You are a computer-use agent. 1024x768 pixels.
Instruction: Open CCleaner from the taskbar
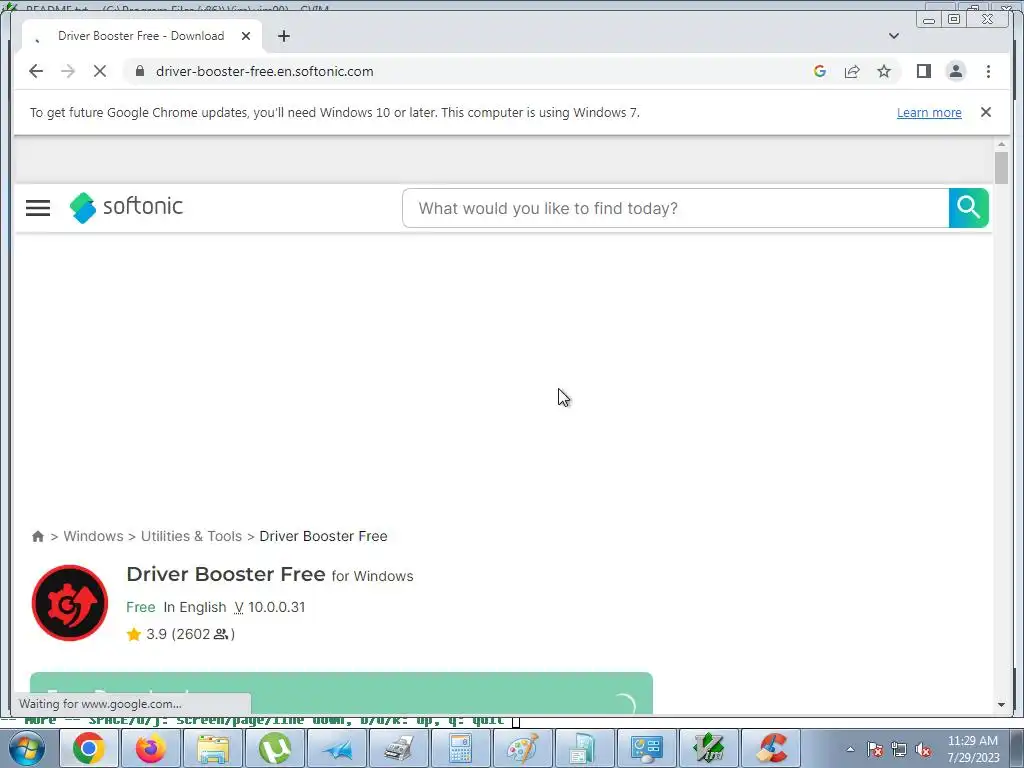pyautogui.click(x=772, y=748)
